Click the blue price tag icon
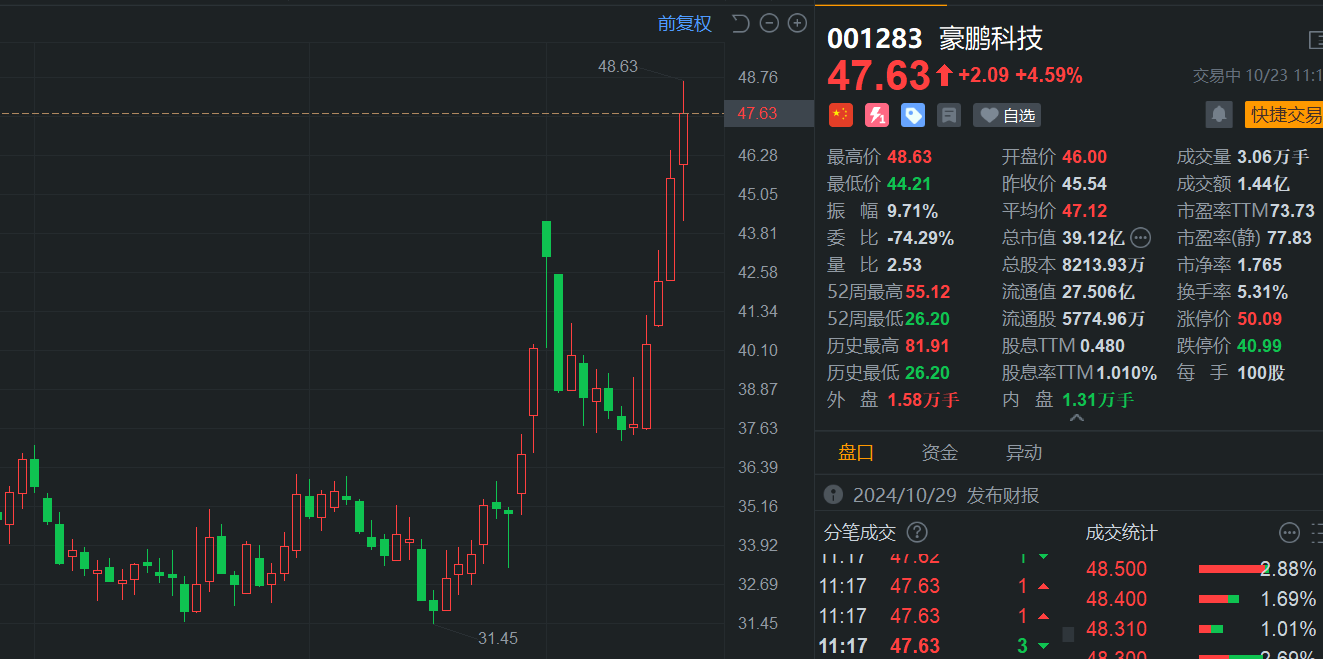The height and width of the screenshot is (659, 1323). (913, 115)
